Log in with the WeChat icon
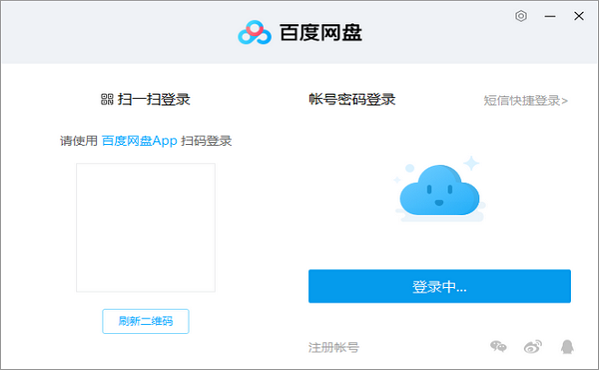599x370 pixels. pos(499,346)
